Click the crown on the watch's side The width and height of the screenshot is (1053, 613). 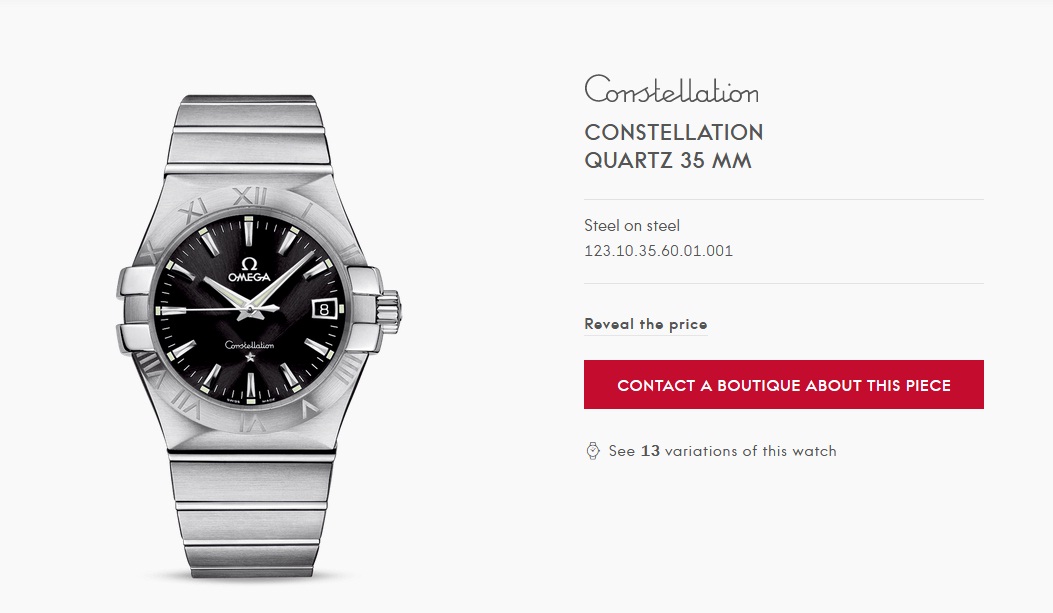pos(391,309)
